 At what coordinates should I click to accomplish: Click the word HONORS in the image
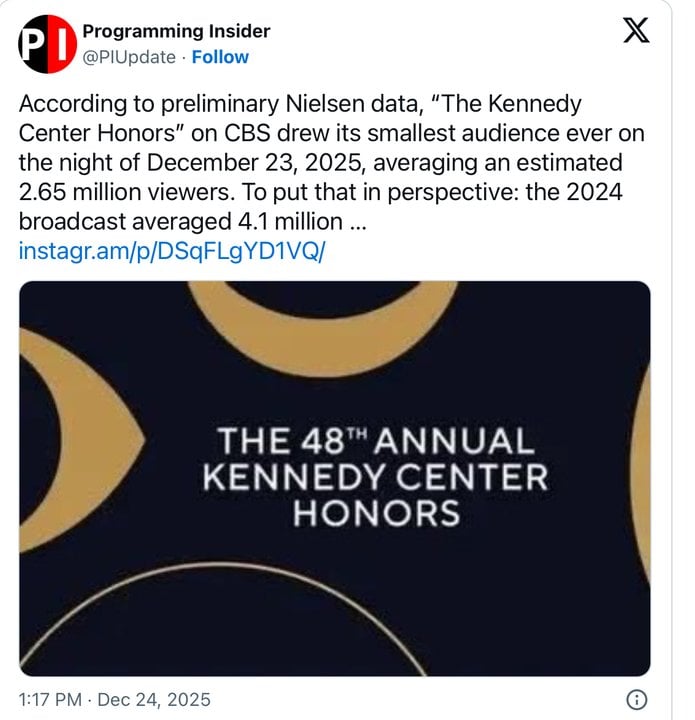click(x=376, y=513)
